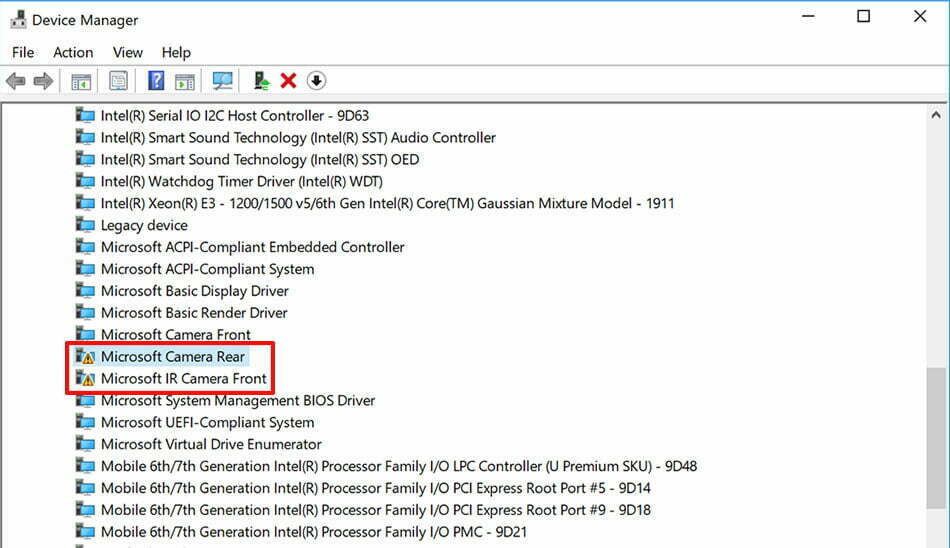Viewport: 950px width, 548px height.
Task: Click icon beside Microsoft ACPI-Compliant System
Action: pos(85,269)
